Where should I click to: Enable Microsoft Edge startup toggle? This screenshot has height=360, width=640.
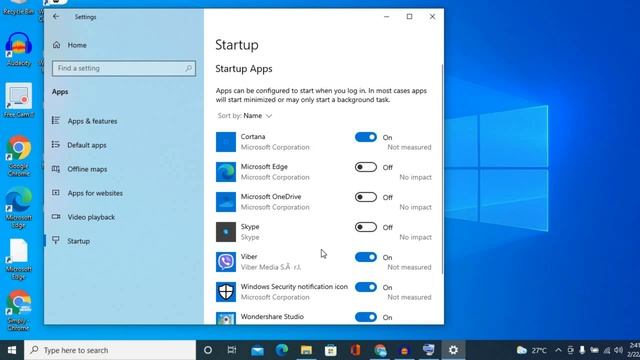tap(366, 167)
